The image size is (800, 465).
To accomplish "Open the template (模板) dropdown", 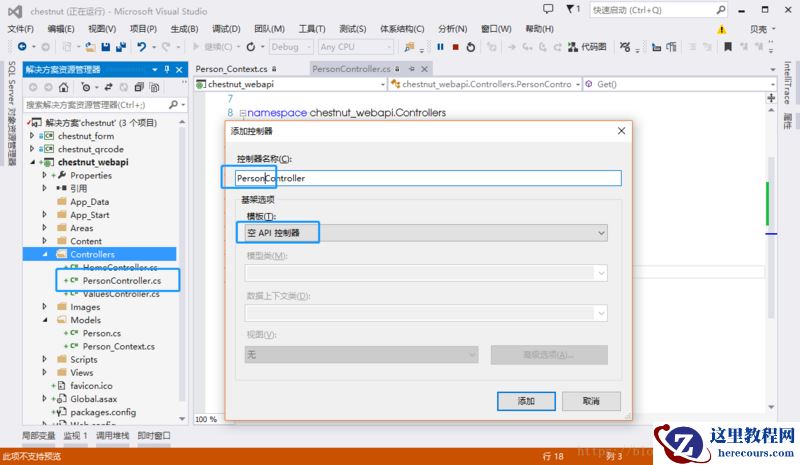I will click(426, 233).
